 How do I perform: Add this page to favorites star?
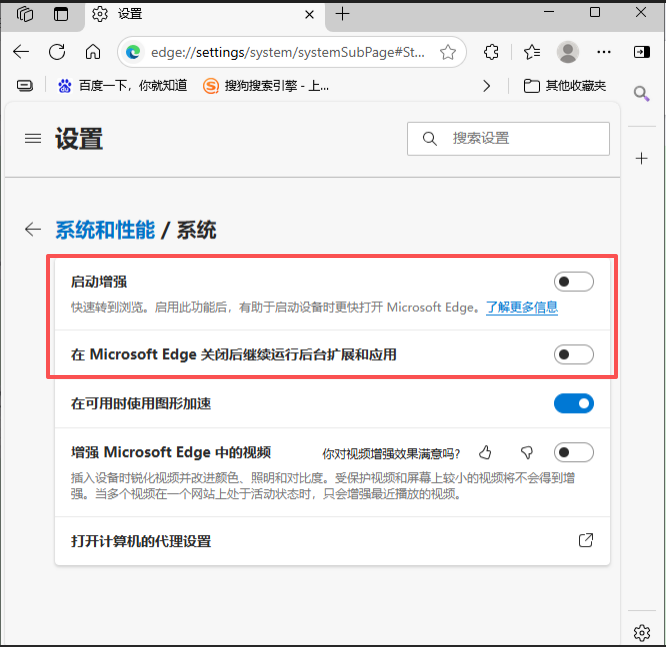pyautogui.click(x=448, y=52)
